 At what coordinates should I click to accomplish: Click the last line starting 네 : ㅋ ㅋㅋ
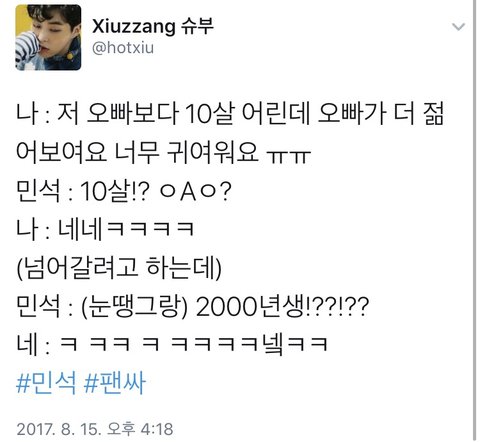click(172, 344)
